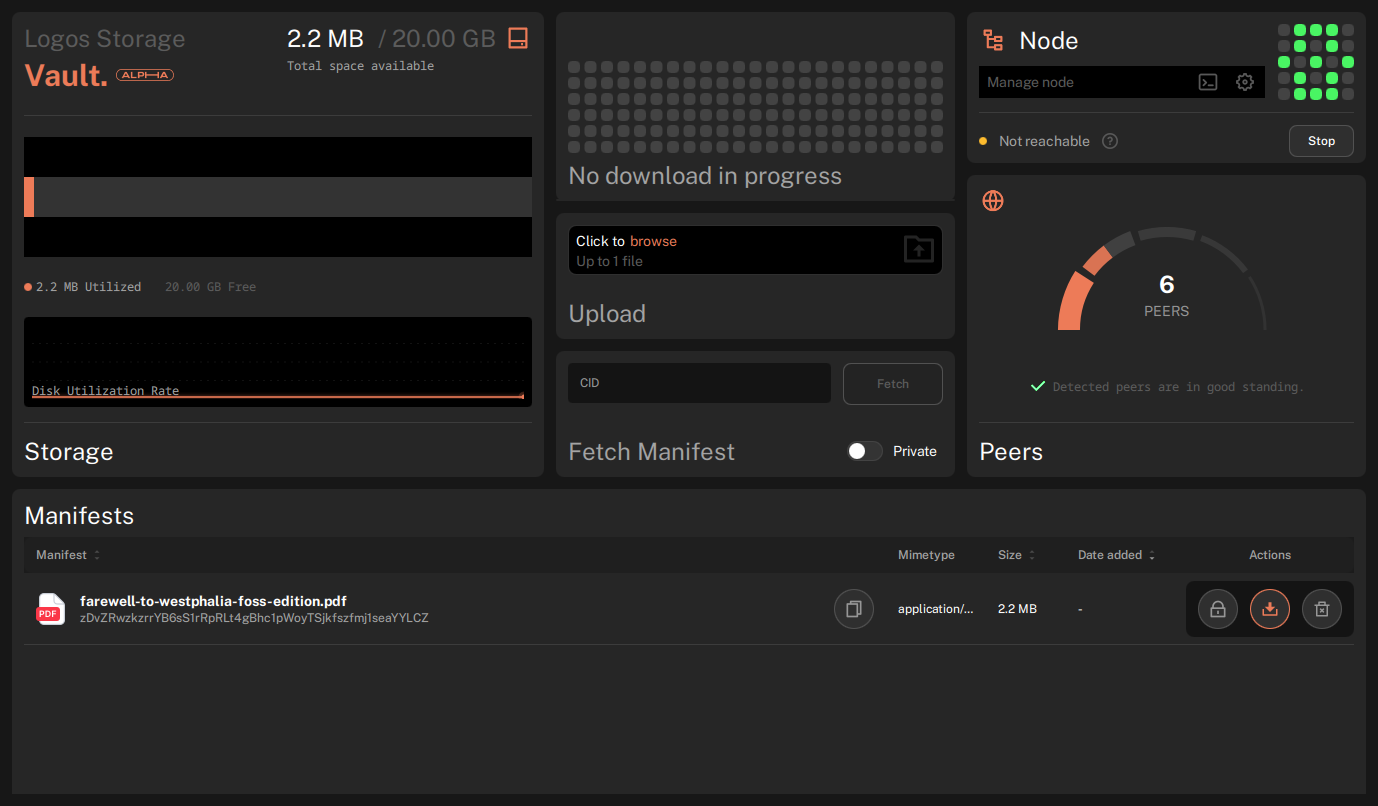1378x806 pixels.
Task: Click the red PDF file icon
Action: tap(50, 609)
